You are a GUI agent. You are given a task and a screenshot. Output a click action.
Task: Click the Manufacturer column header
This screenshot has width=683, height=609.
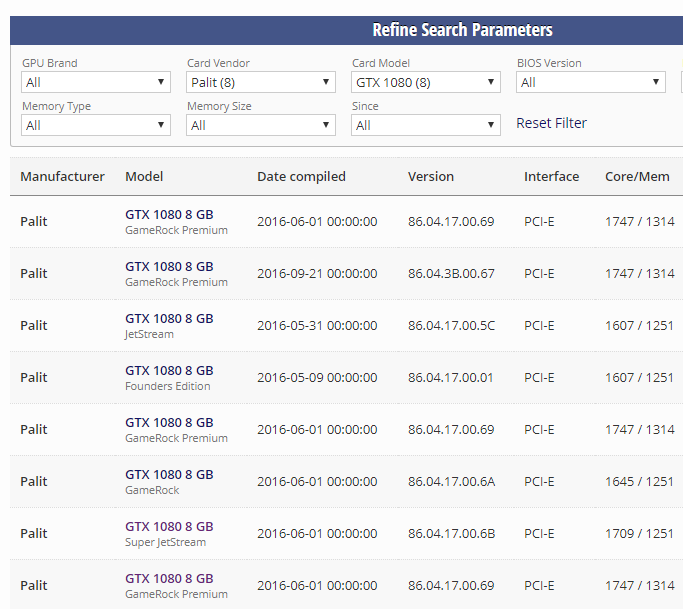(62, 176)
